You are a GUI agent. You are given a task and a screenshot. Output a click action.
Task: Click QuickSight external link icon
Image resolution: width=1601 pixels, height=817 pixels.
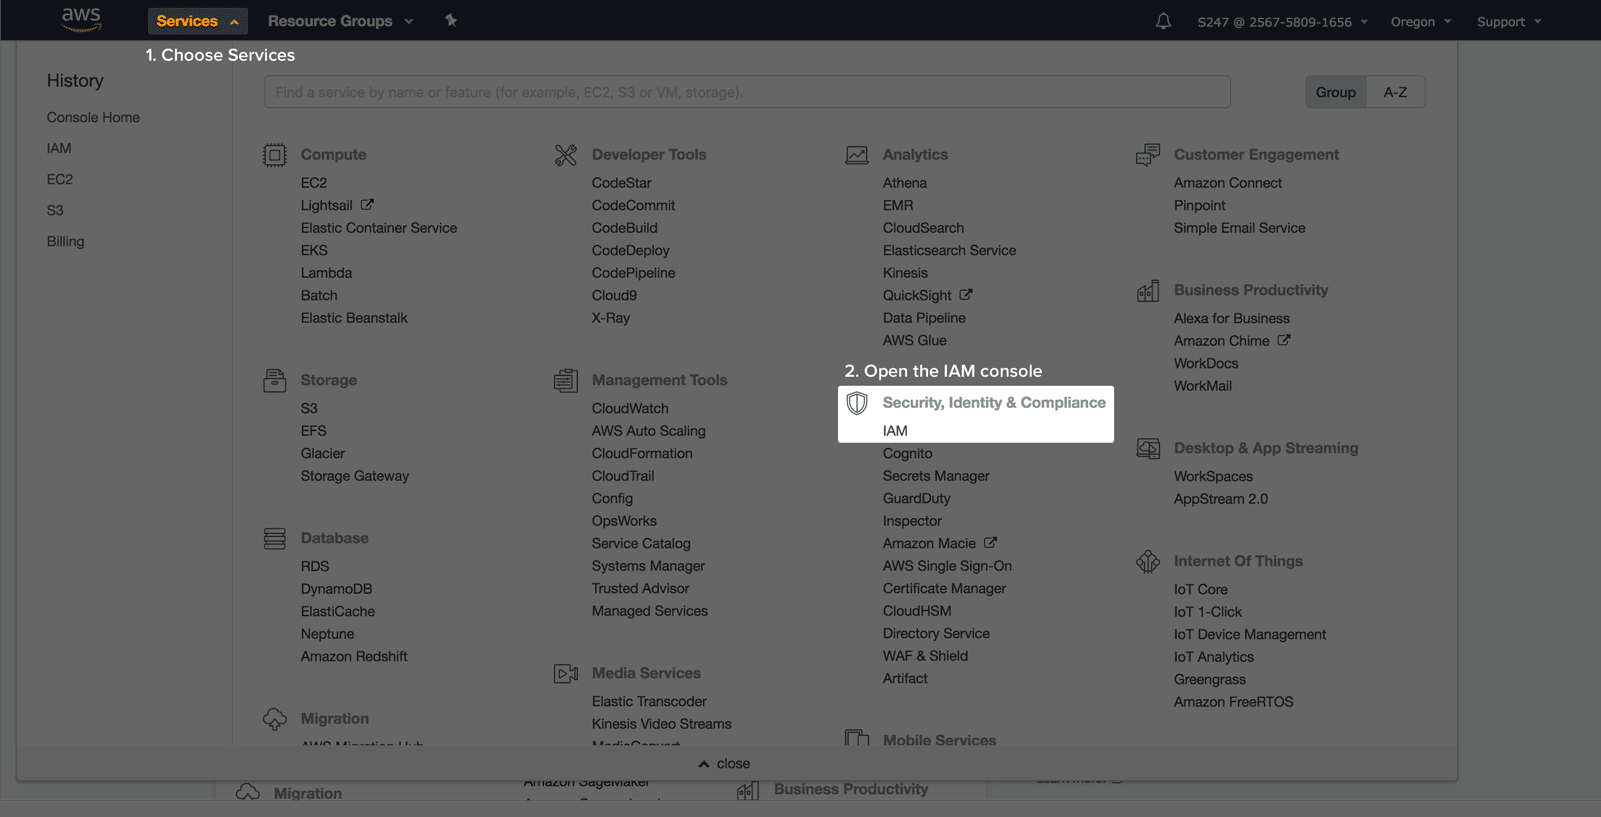coord(966,295)
